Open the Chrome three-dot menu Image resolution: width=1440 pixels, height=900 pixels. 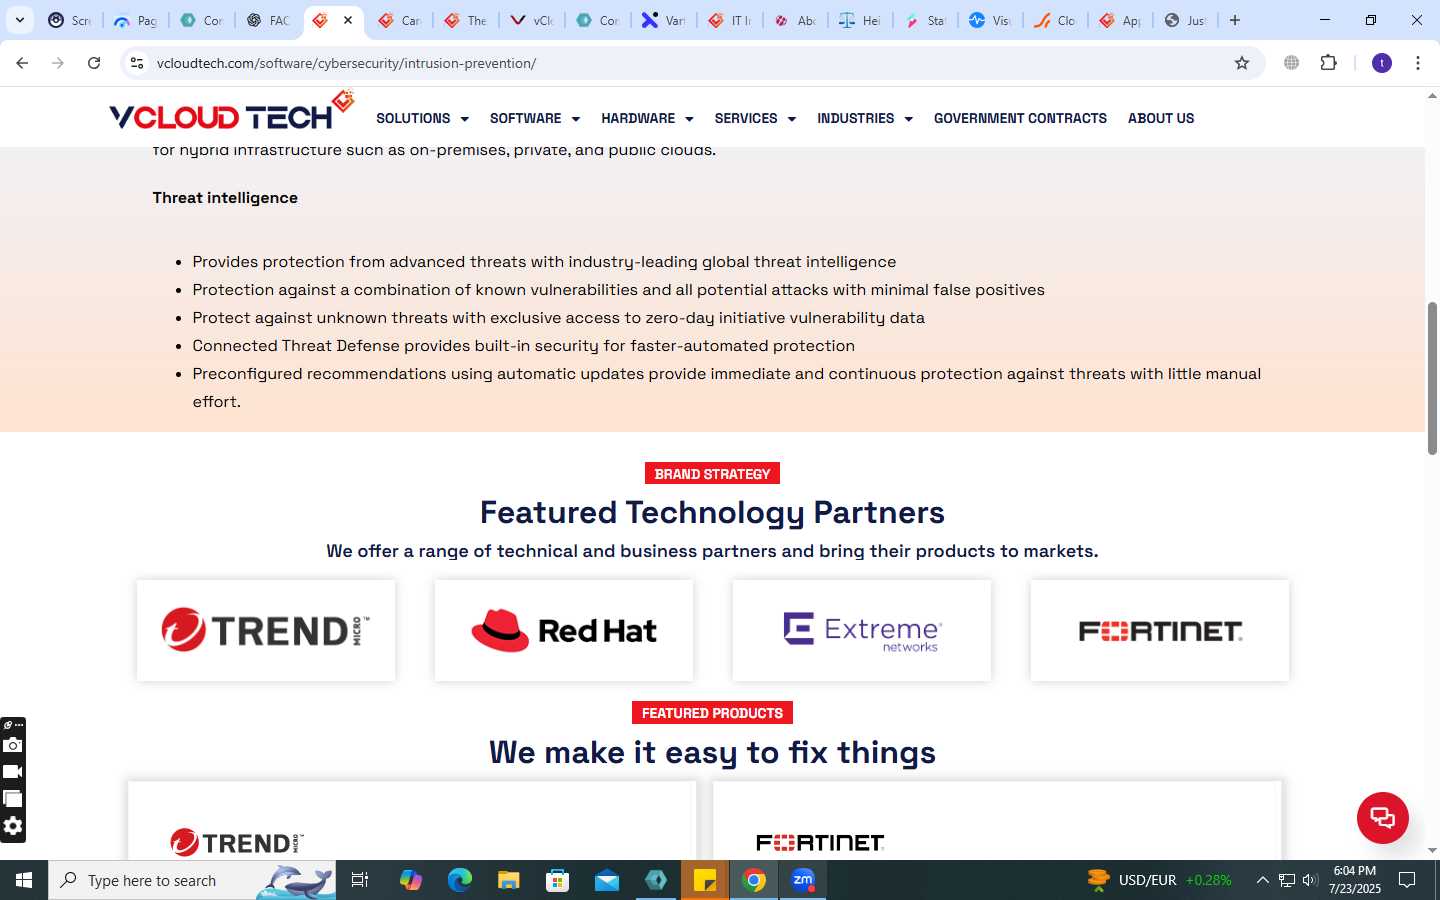coord(1418,63)
